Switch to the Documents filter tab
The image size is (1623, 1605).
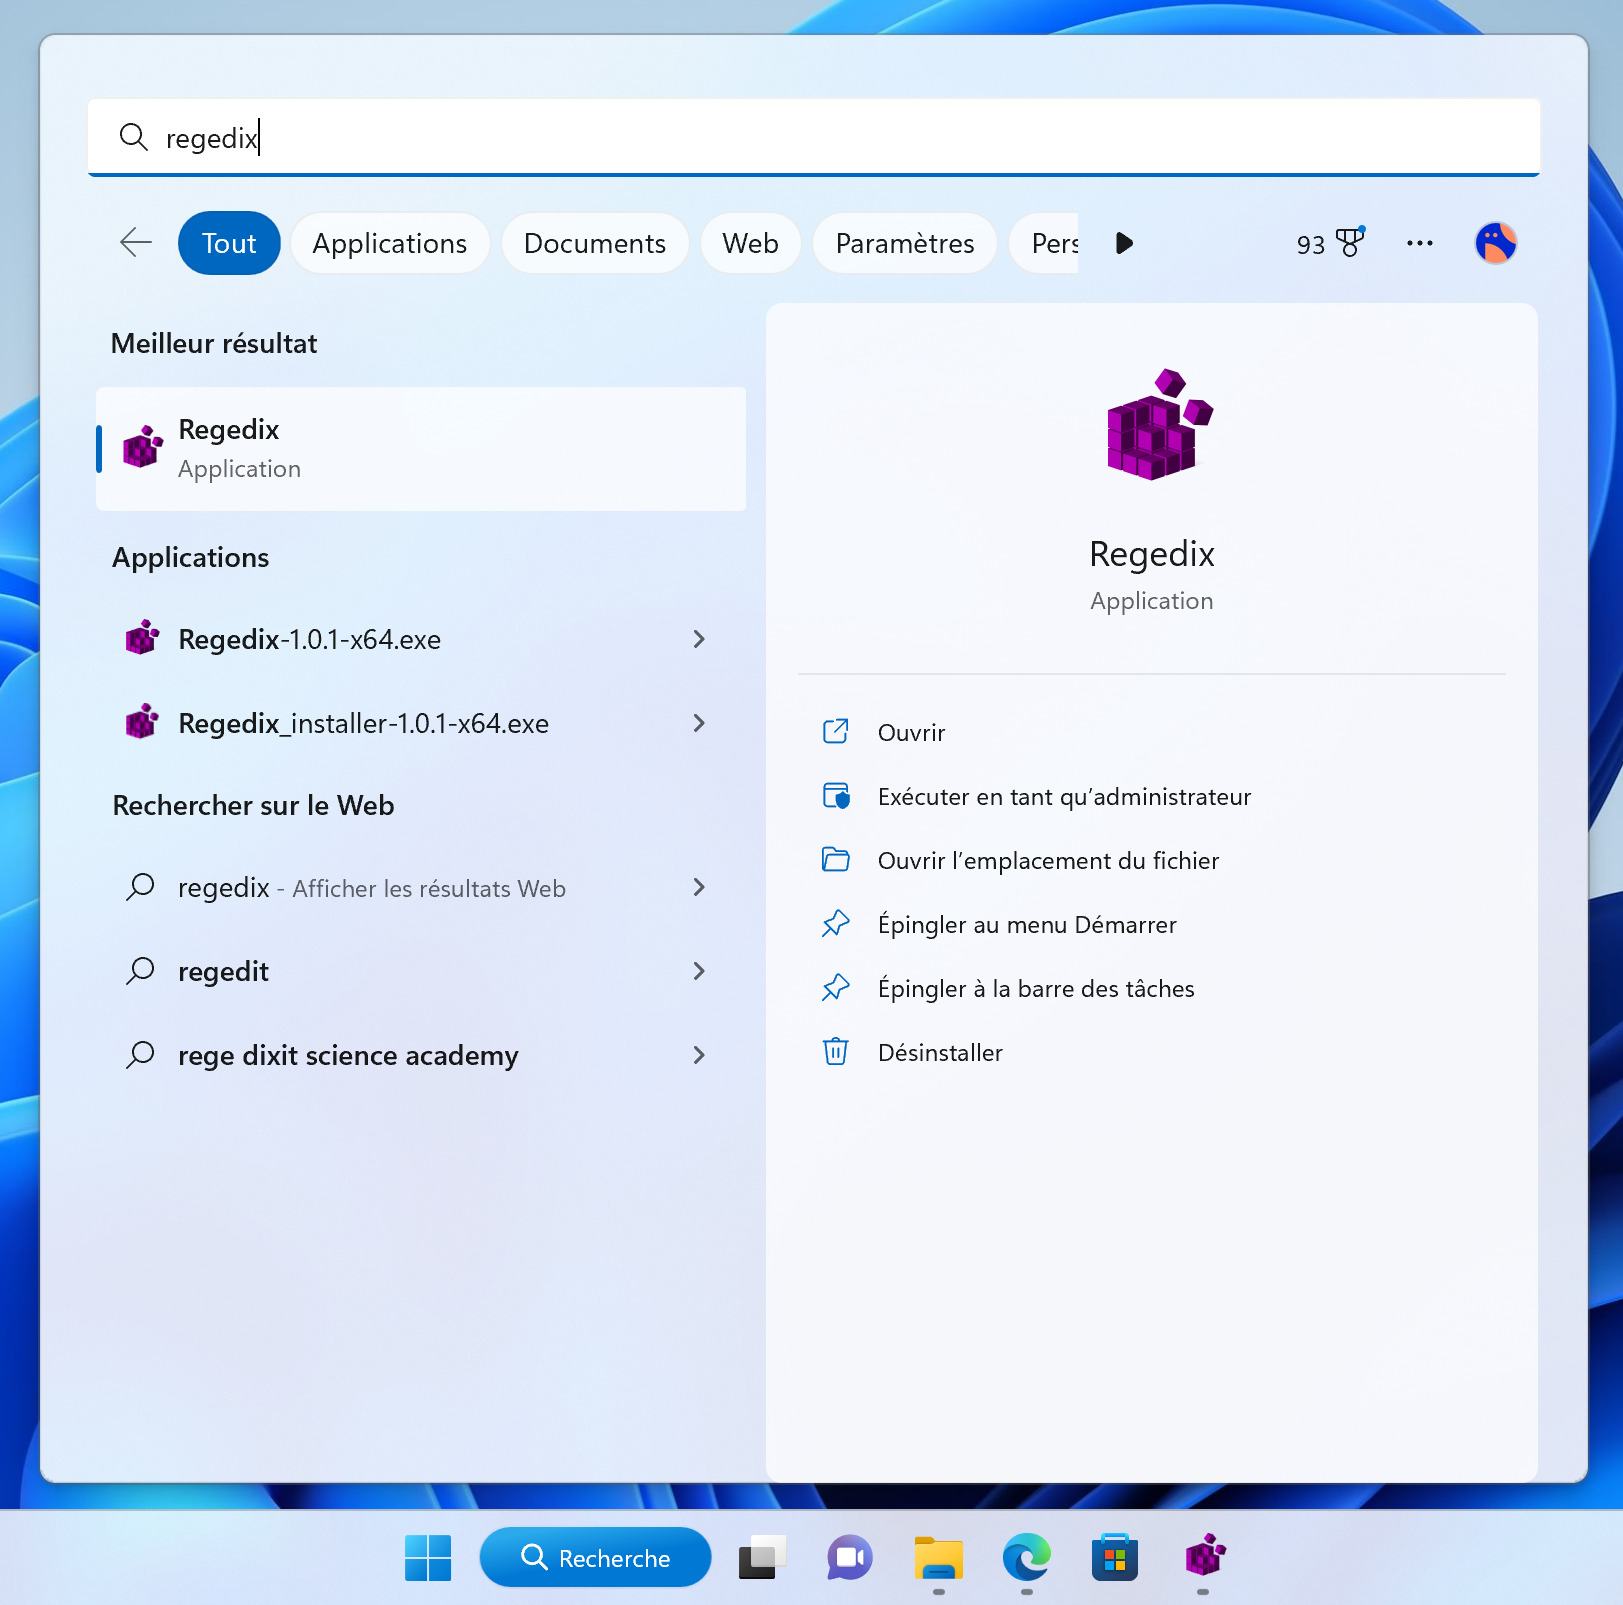pos(595,243)
